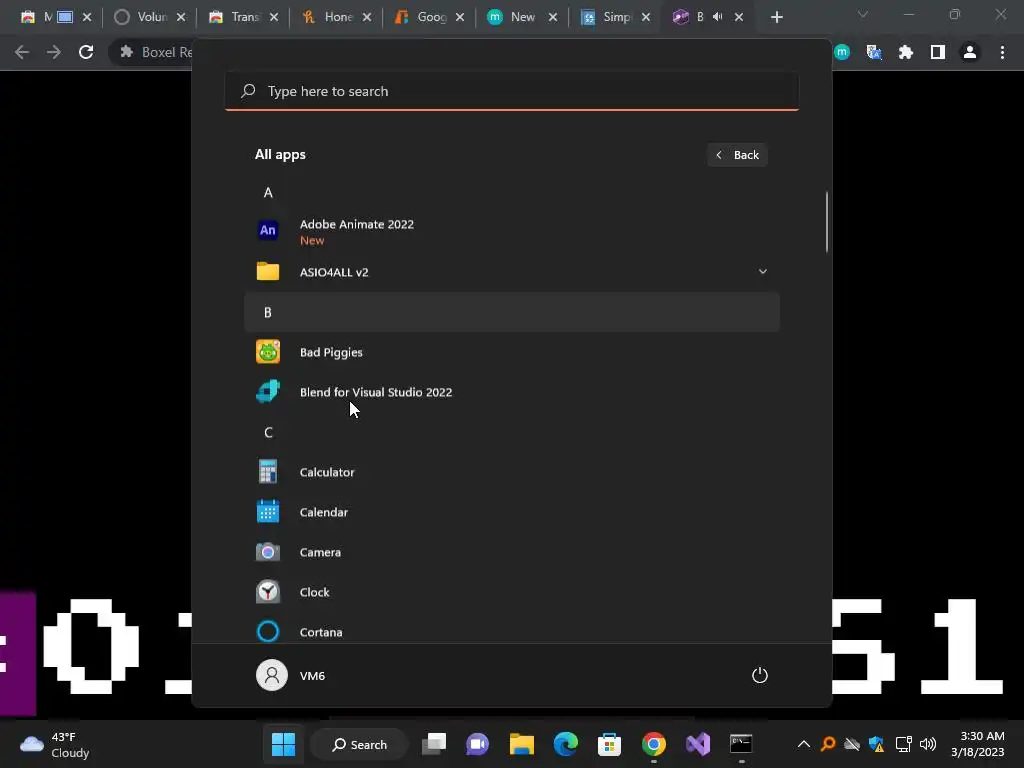This screenshot has height=768, width=1024.
Task: Click the Search button on the taskbar
Action: pyautogui.click(x=360, y=744)
